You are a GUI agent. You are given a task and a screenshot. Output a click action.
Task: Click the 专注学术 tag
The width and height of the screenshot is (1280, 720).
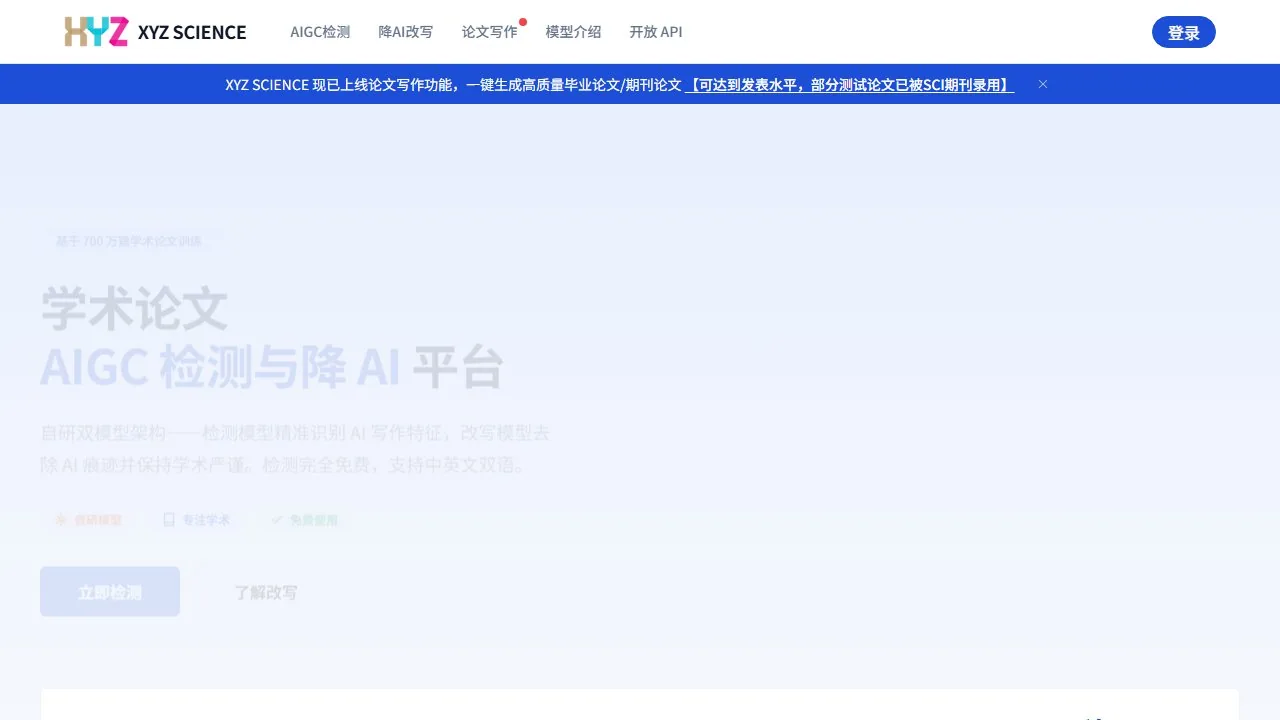(x=196, y=520)
